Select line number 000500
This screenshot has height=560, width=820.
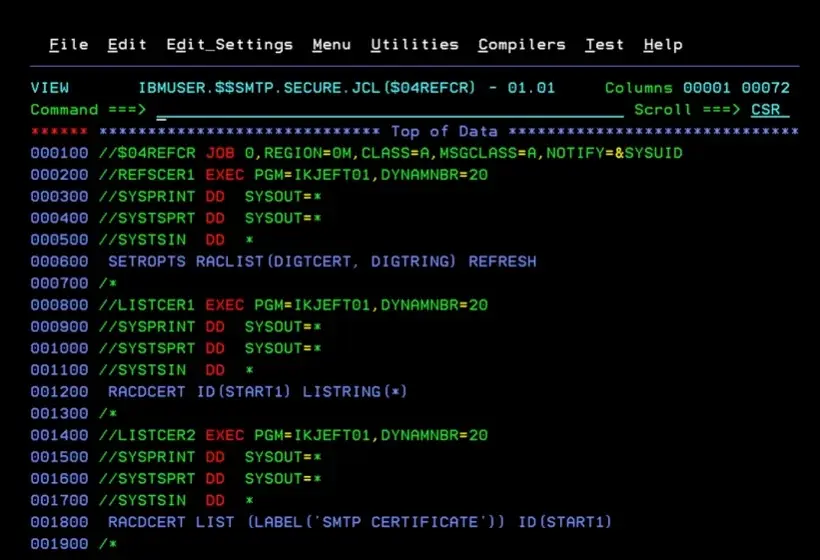tap(59, 240)
